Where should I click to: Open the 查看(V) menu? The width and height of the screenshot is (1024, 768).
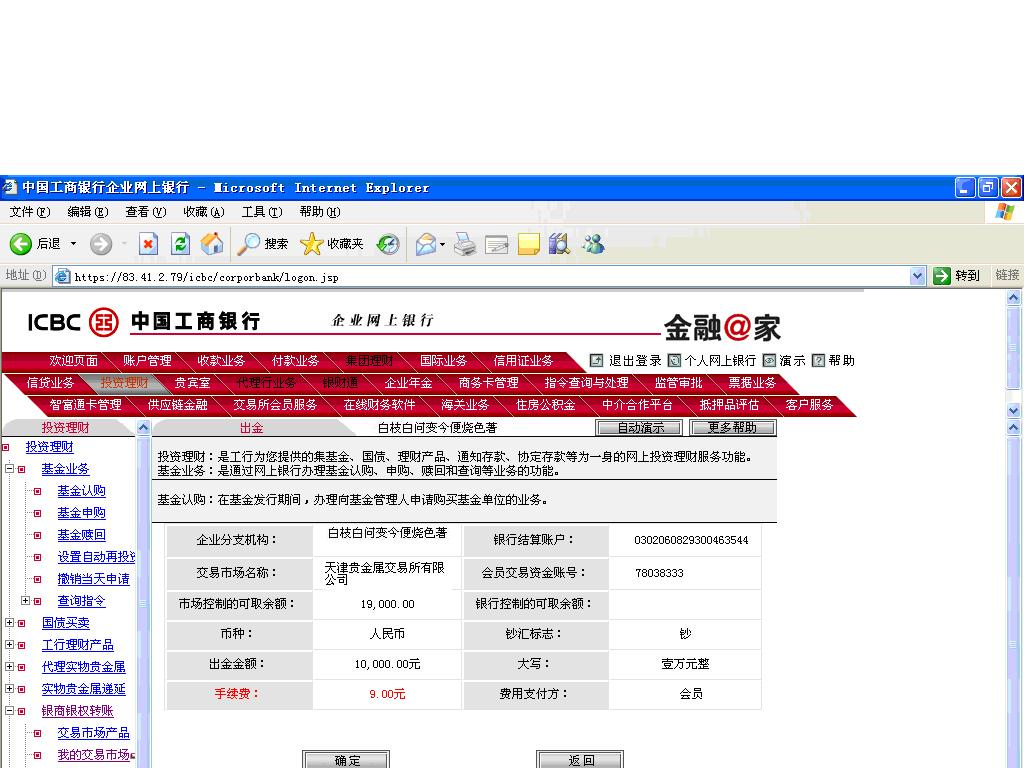pyautogui.click(x=146, y=212)
